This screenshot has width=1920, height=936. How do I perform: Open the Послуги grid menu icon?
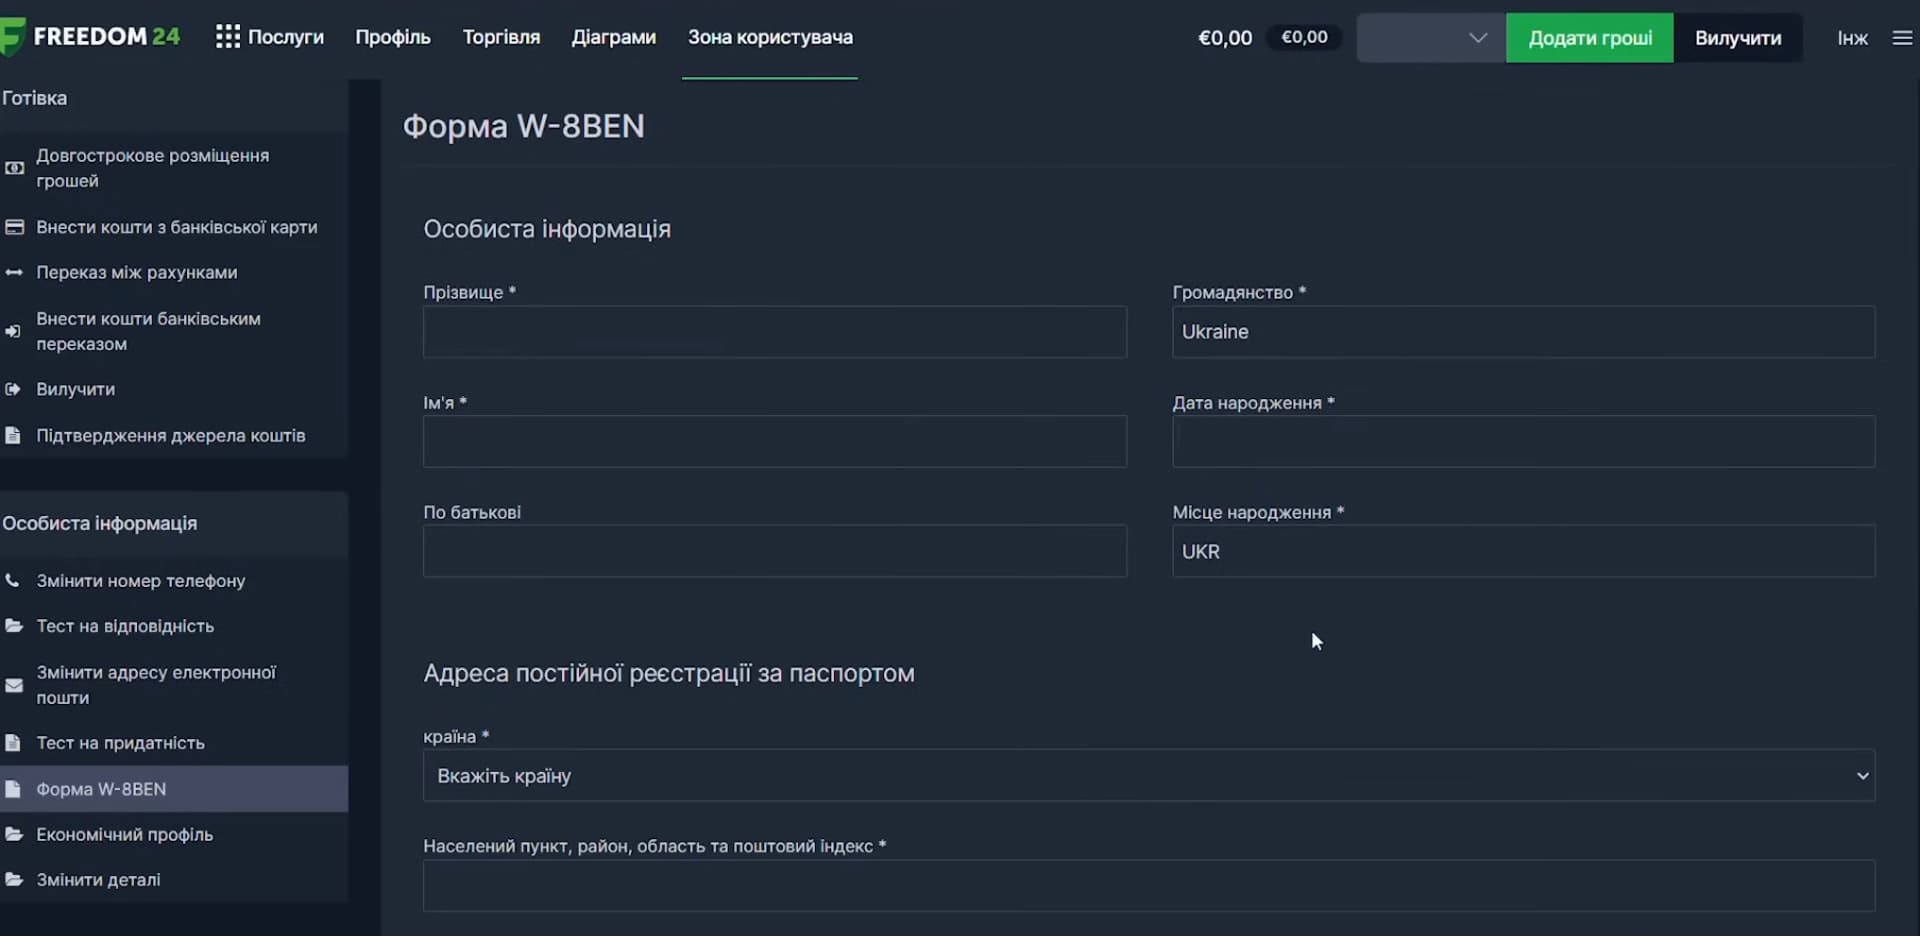click(x=227, y=37)
